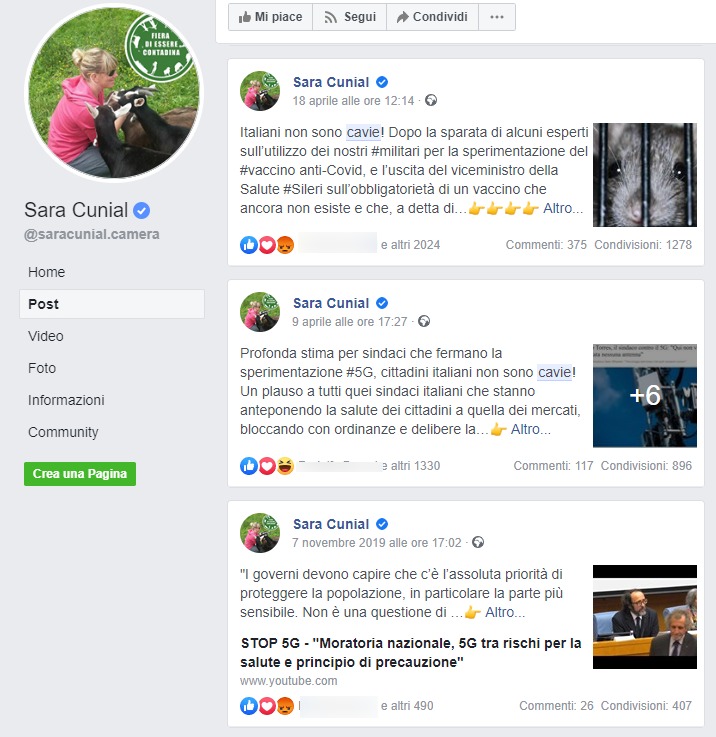Open the #5G hashtag link
Viewport: 716px width, 737px height.
tap(361, 372)
